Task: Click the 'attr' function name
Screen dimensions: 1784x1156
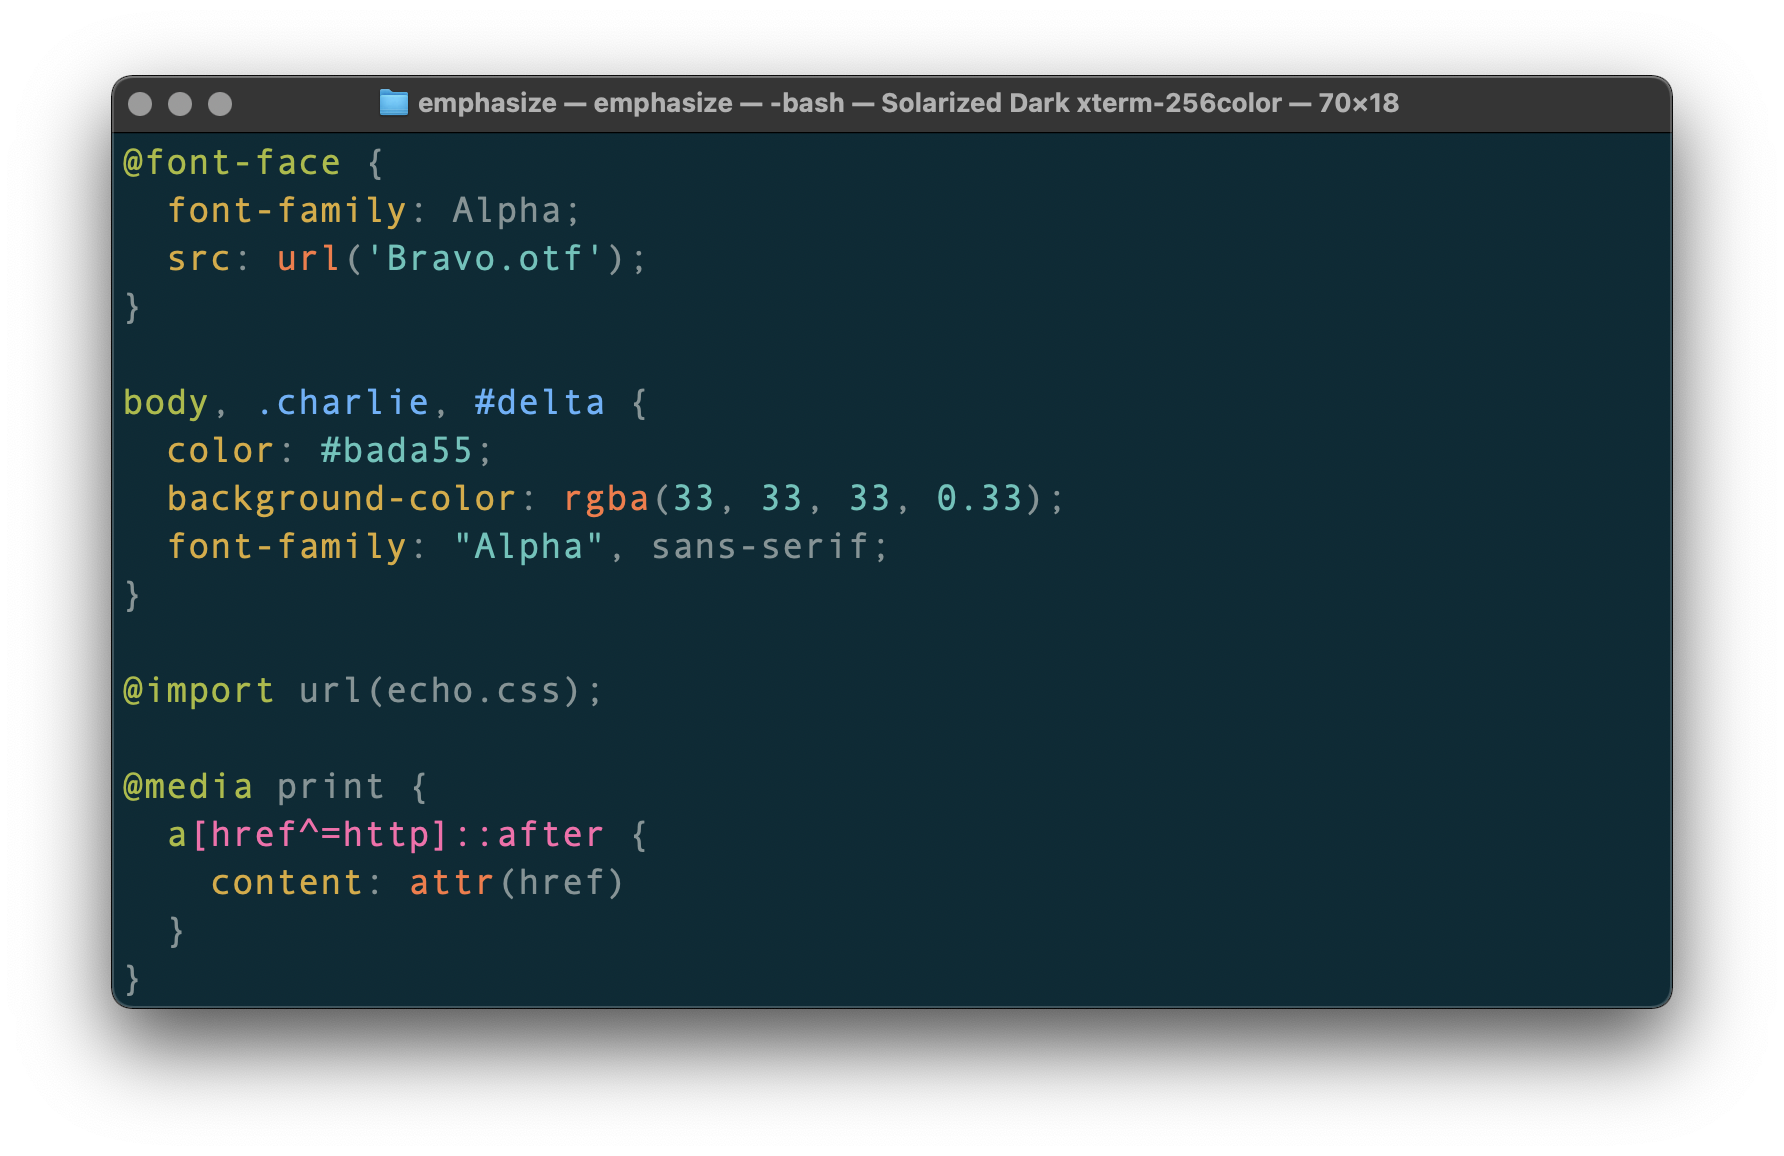Action: click(452, 882)
